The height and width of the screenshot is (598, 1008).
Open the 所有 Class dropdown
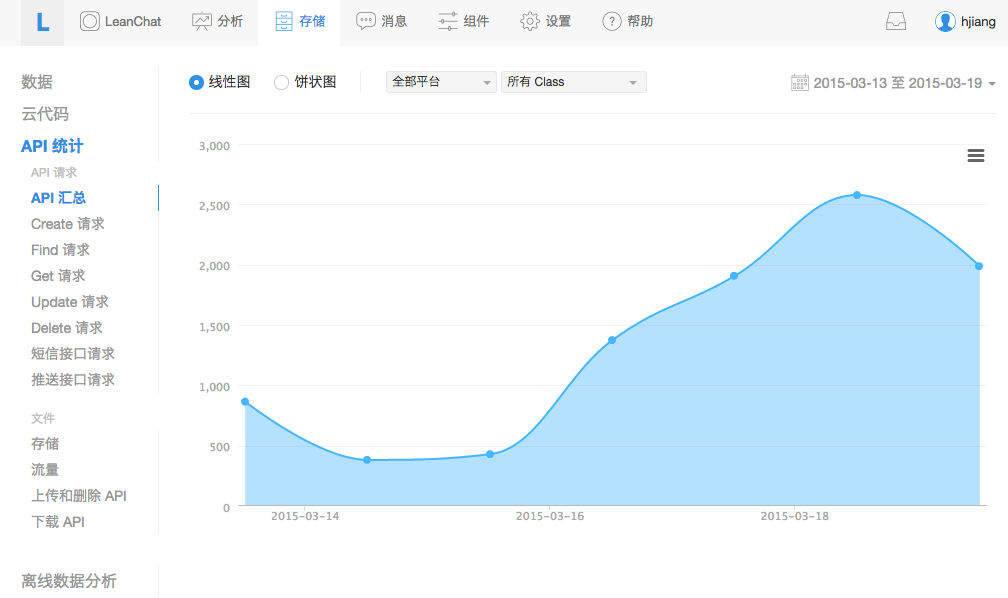point(573,82)
